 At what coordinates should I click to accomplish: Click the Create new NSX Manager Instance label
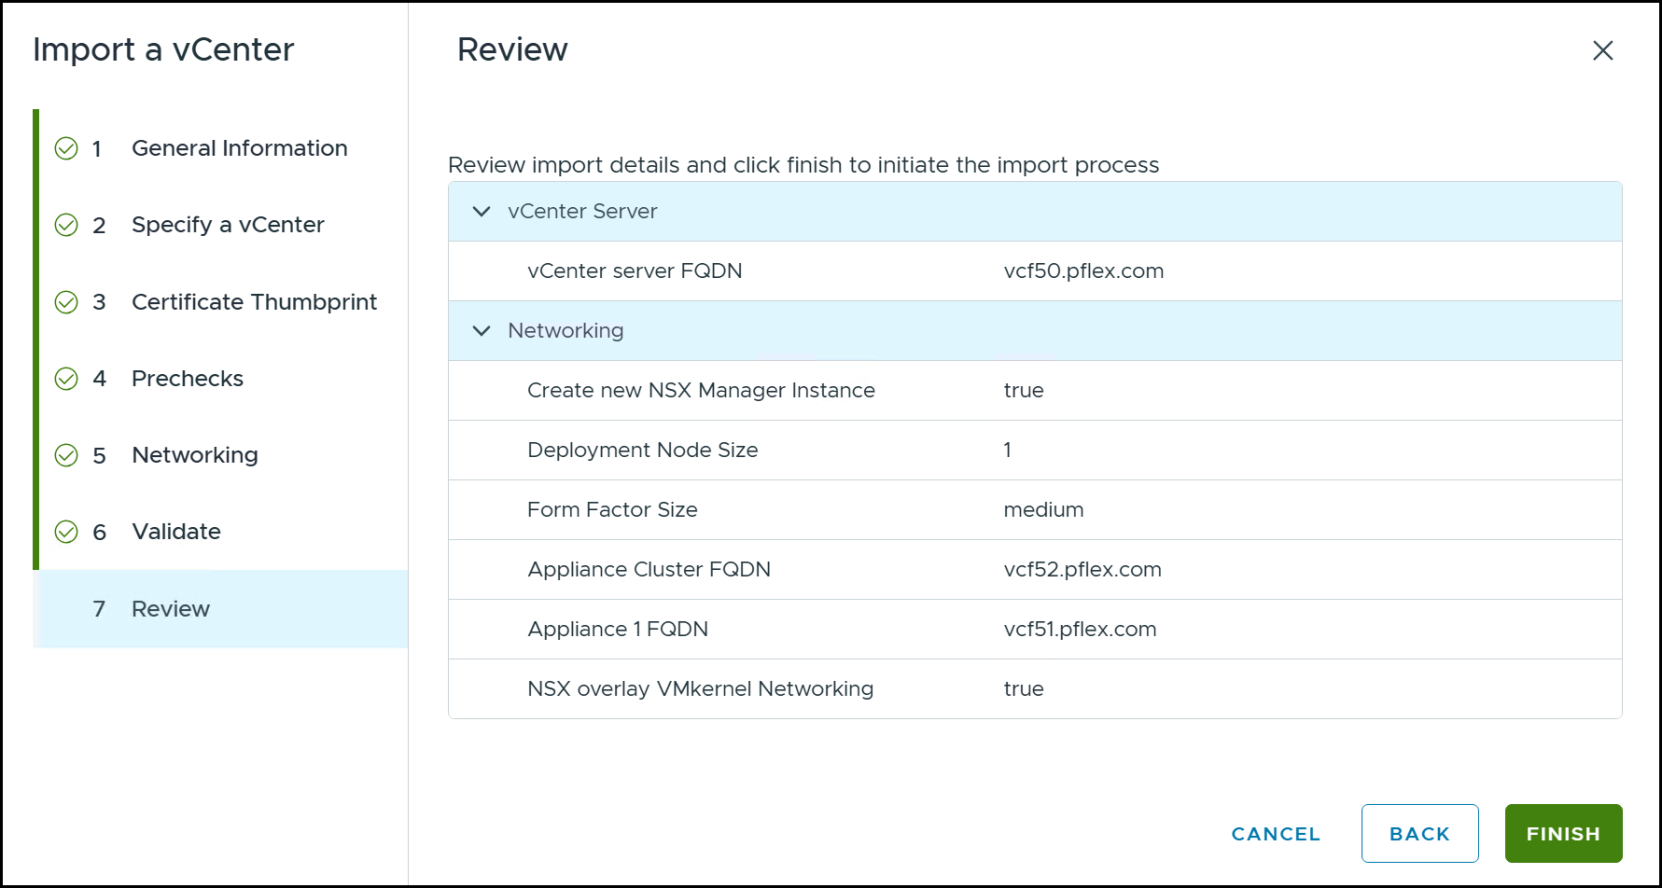coord(701,391)
